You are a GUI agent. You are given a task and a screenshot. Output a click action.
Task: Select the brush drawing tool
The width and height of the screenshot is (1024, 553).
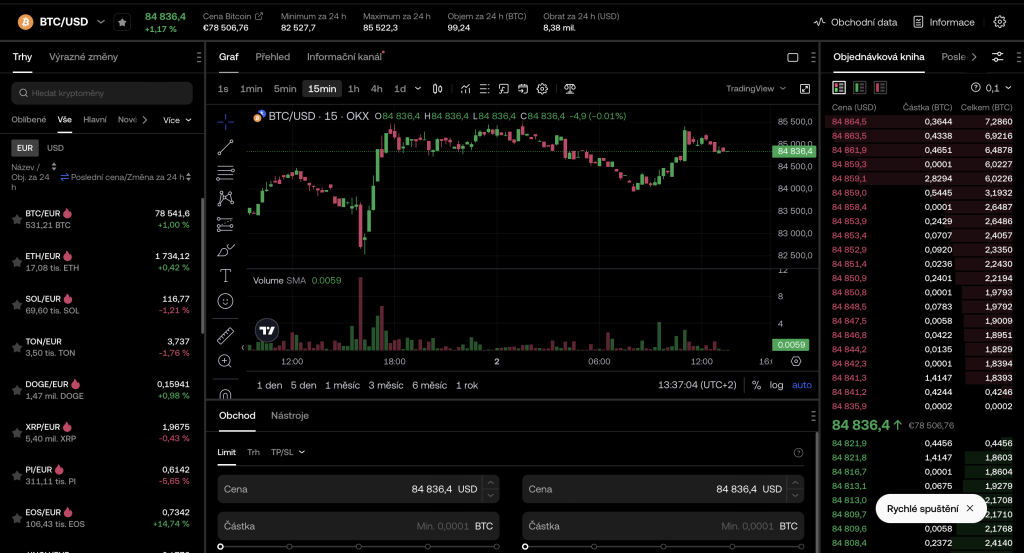(225, 250)
